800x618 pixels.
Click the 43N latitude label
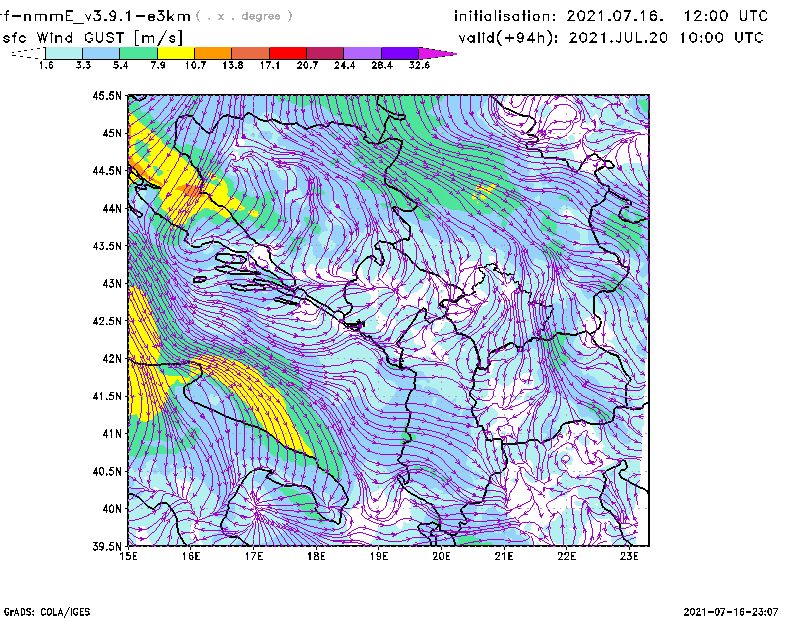click(112, 283)
